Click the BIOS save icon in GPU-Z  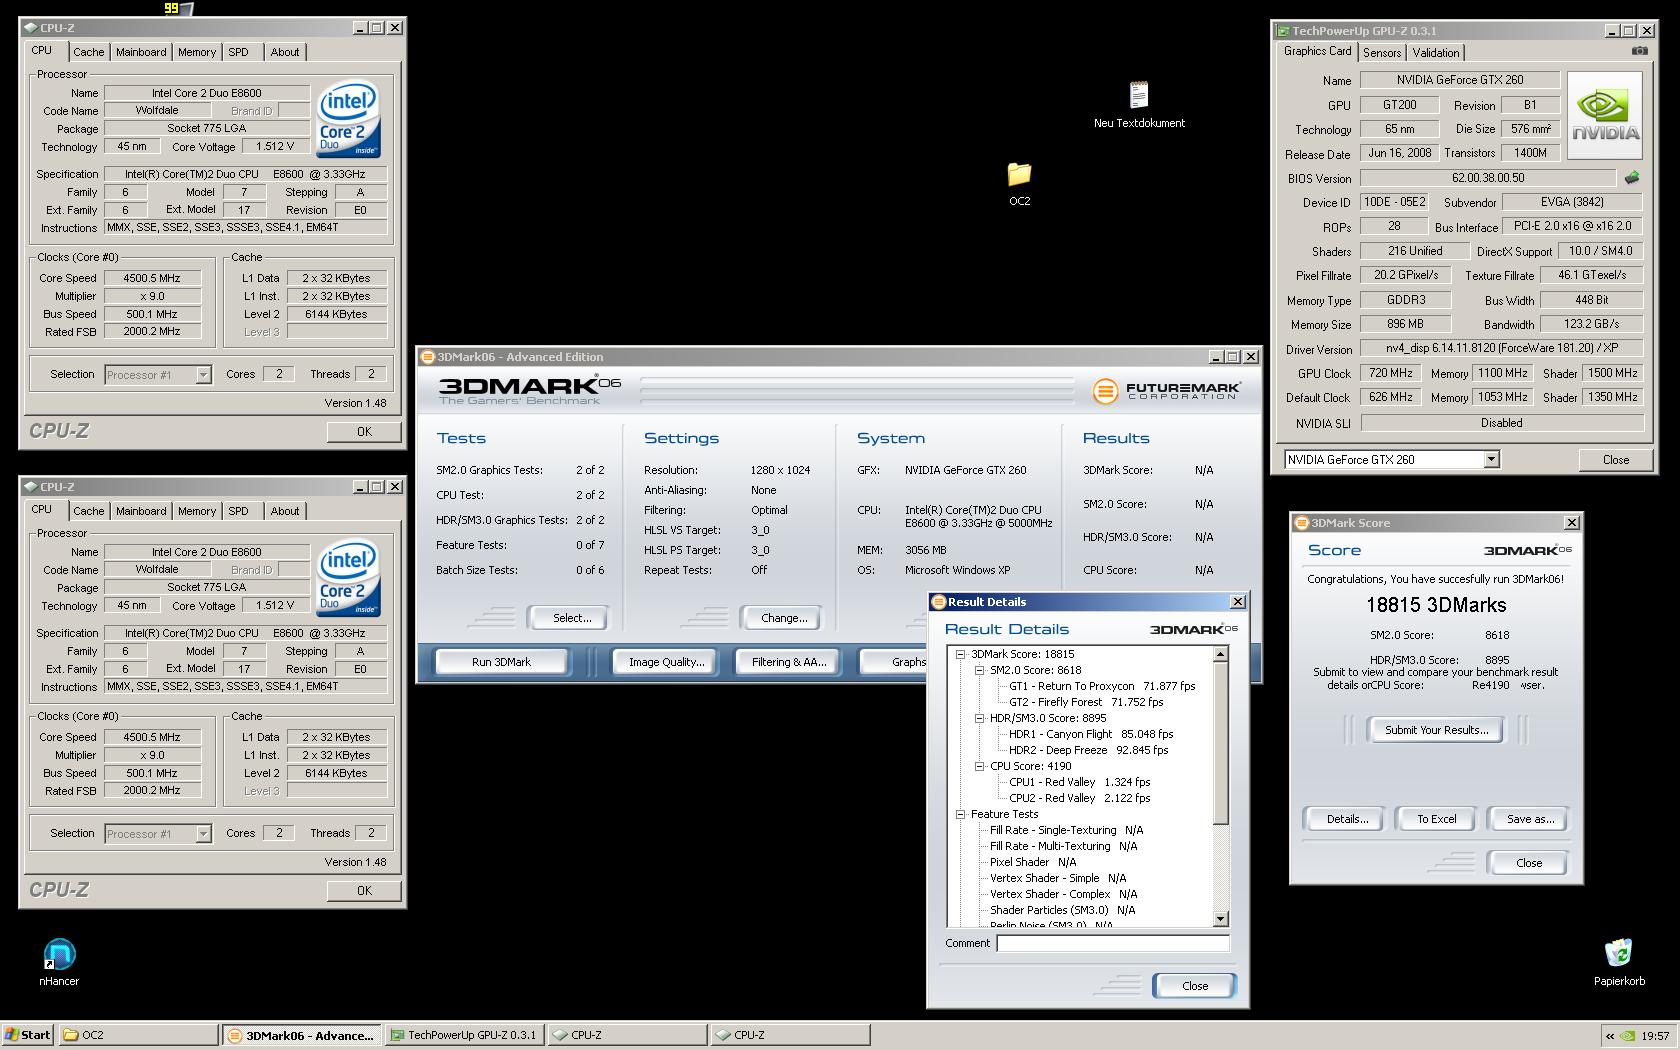[1632, 178]
